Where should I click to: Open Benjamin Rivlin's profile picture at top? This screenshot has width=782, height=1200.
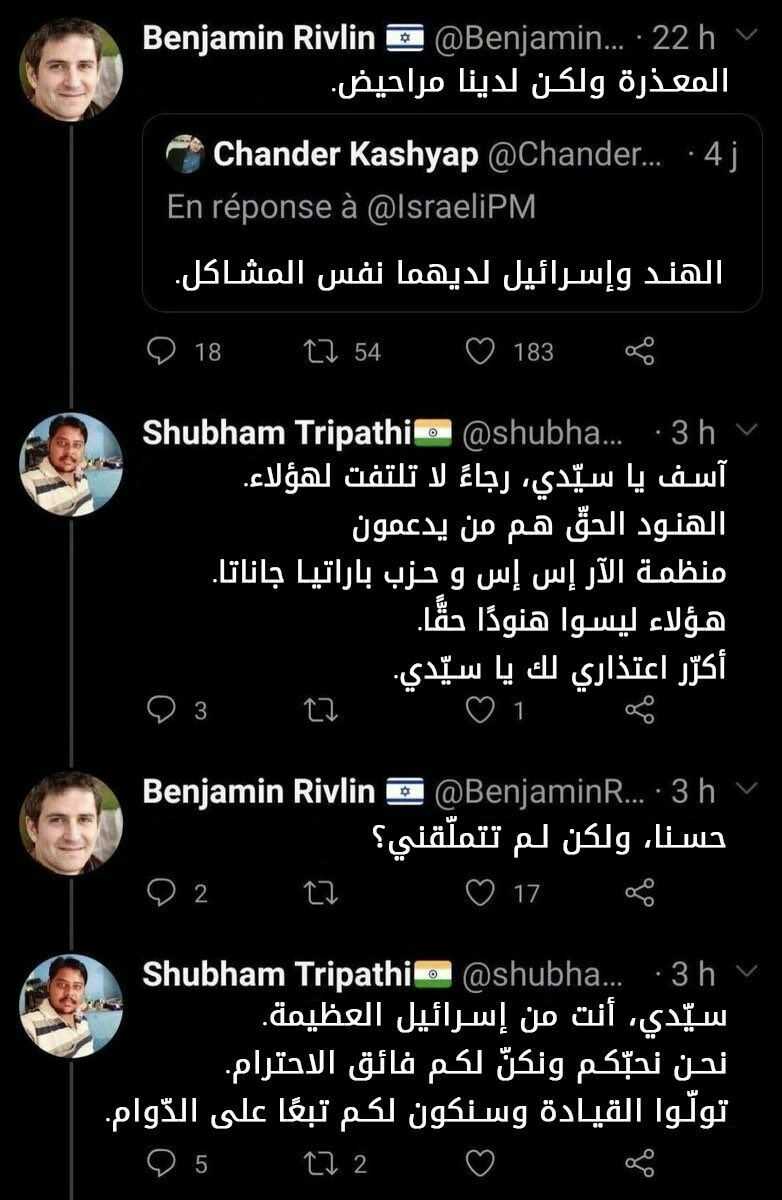pyautogui.click(x=72, y=68)
